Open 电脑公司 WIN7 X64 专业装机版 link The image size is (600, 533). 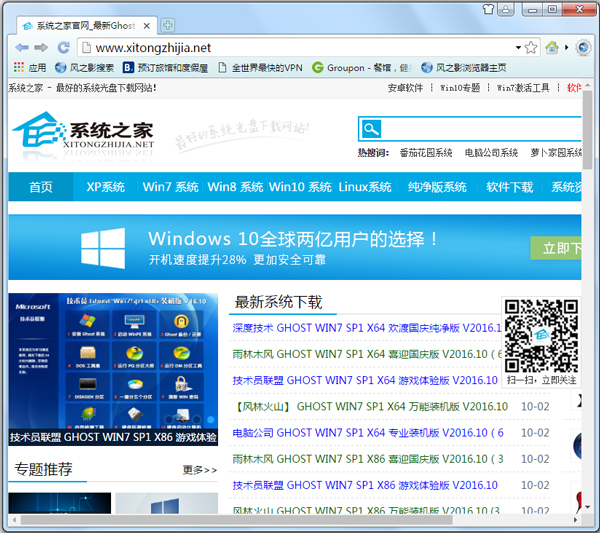coord(368,433)
